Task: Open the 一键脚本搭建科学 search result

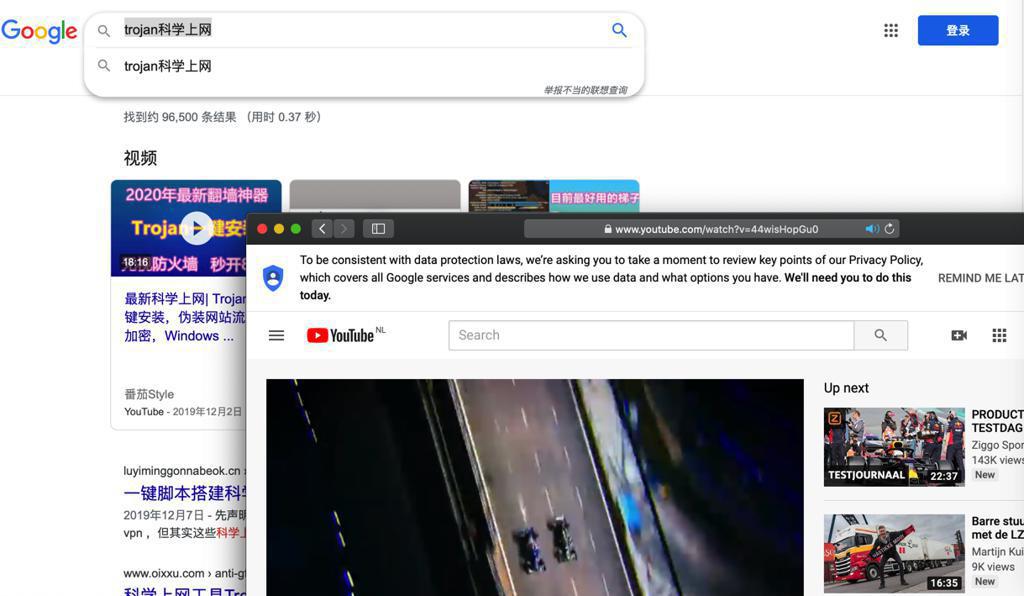Action: tap(185, 493)
